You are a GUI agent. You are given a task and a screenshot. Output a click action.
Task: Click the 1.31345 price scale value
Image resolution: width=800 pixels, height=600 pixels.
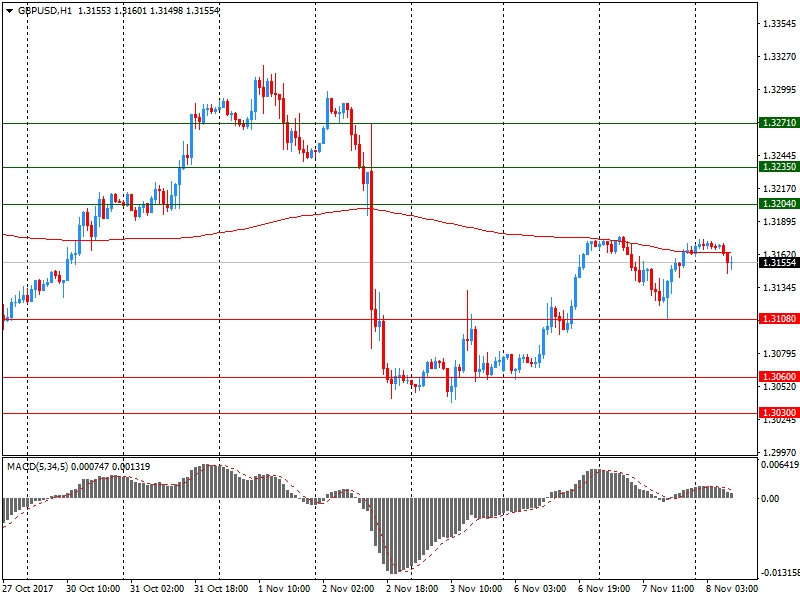pyautogui.click(x=779, y=288)
